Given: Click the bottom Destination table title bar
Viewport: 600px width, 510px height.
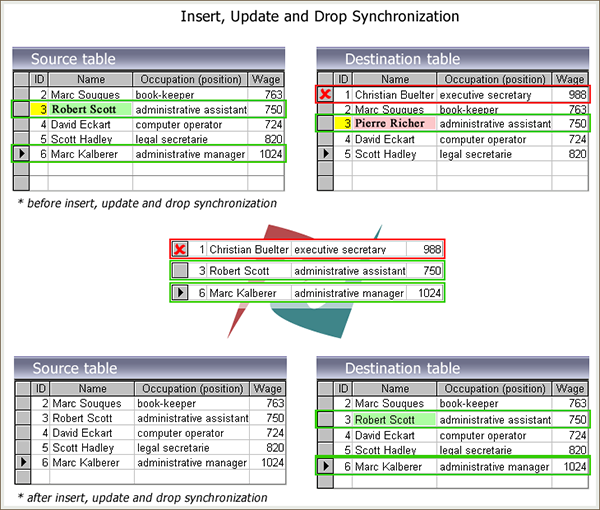Looking at the screenshot, I should (x=453, y=368).
